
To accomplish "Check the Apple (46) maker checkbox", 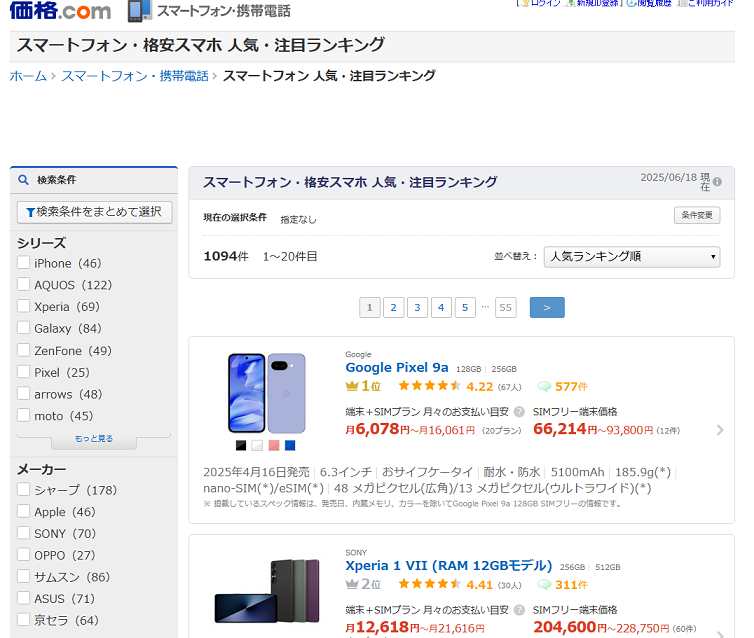I will (x=24, y=511).
